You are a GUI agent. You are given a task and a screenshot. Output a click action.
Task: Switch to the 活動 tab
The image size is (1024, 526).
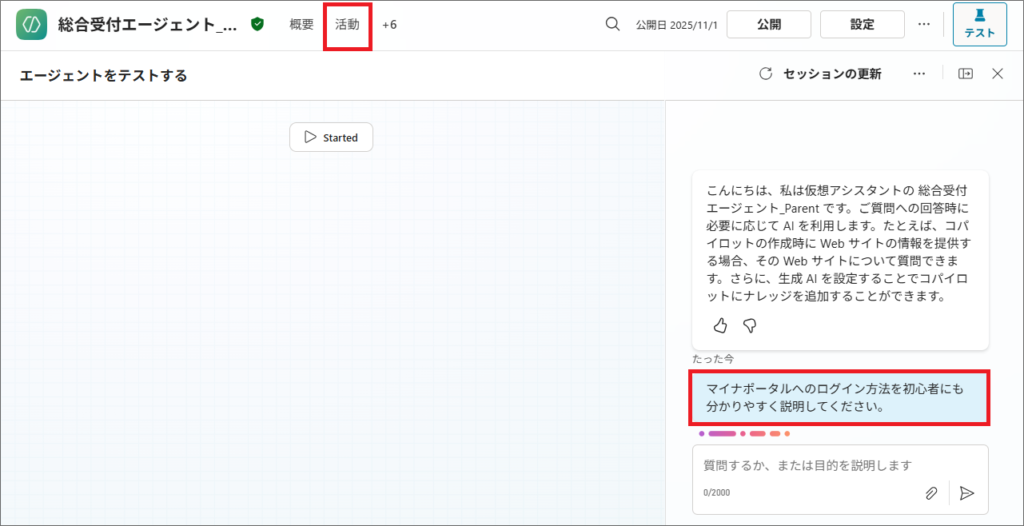(347, 24)
